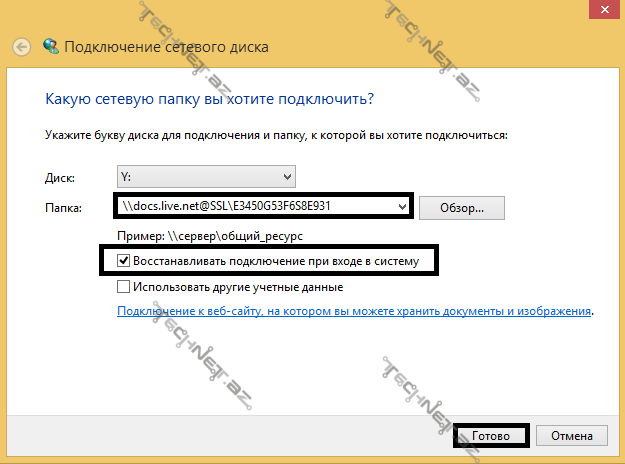Screen dimensions: 625x464
Task: Click the network drive icon in title
Action: (51, 47)
